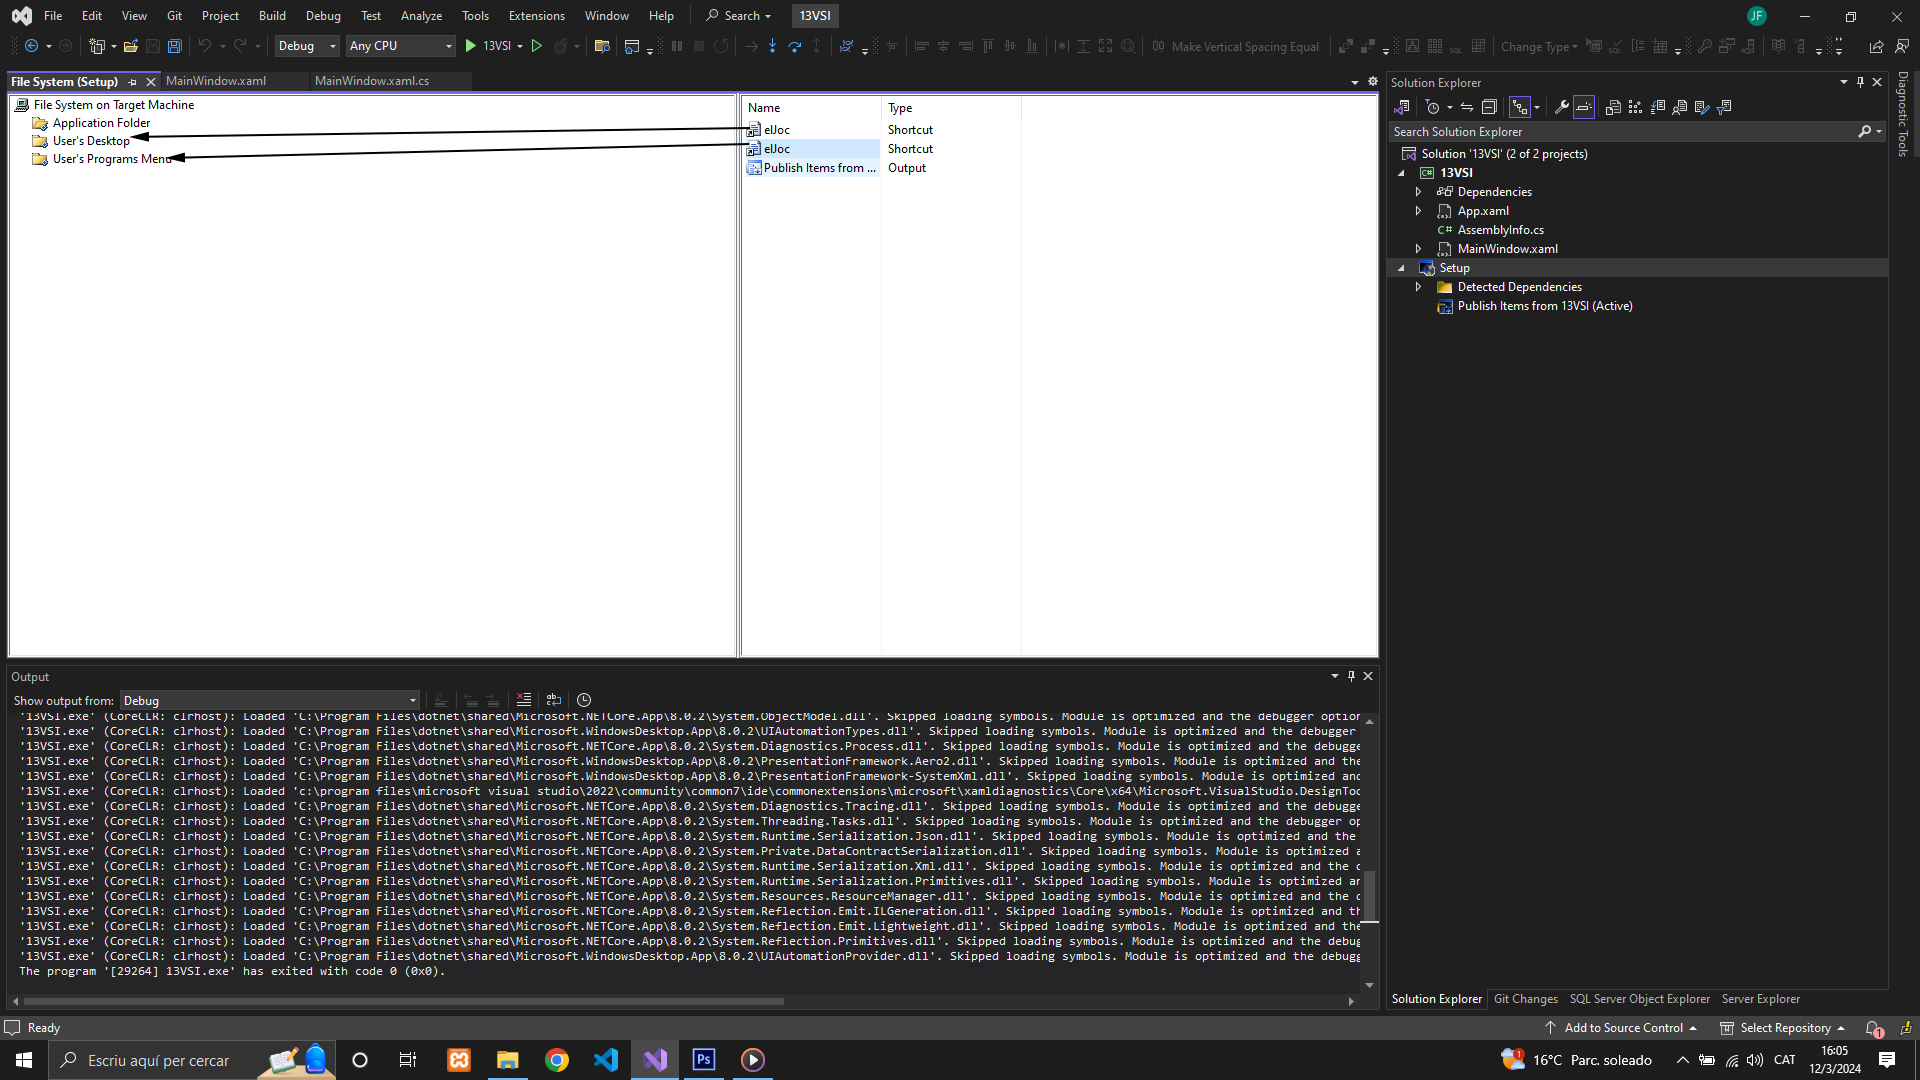Switch to the MainWindow.xaml.cs tab
This screenshot has height=1080, width=1920.
click(x=372, y=81)
